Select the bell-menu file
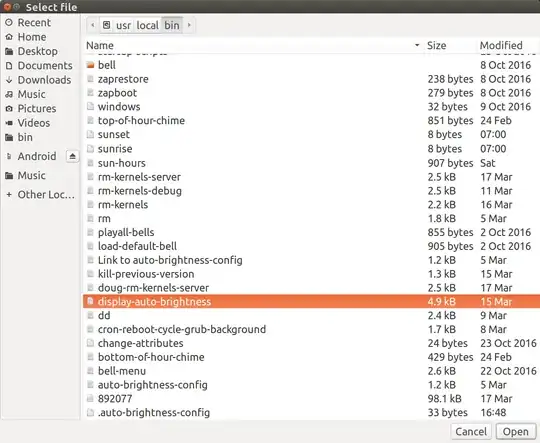The width and height of the screenshot is (540, 443). tap(311, 371)
